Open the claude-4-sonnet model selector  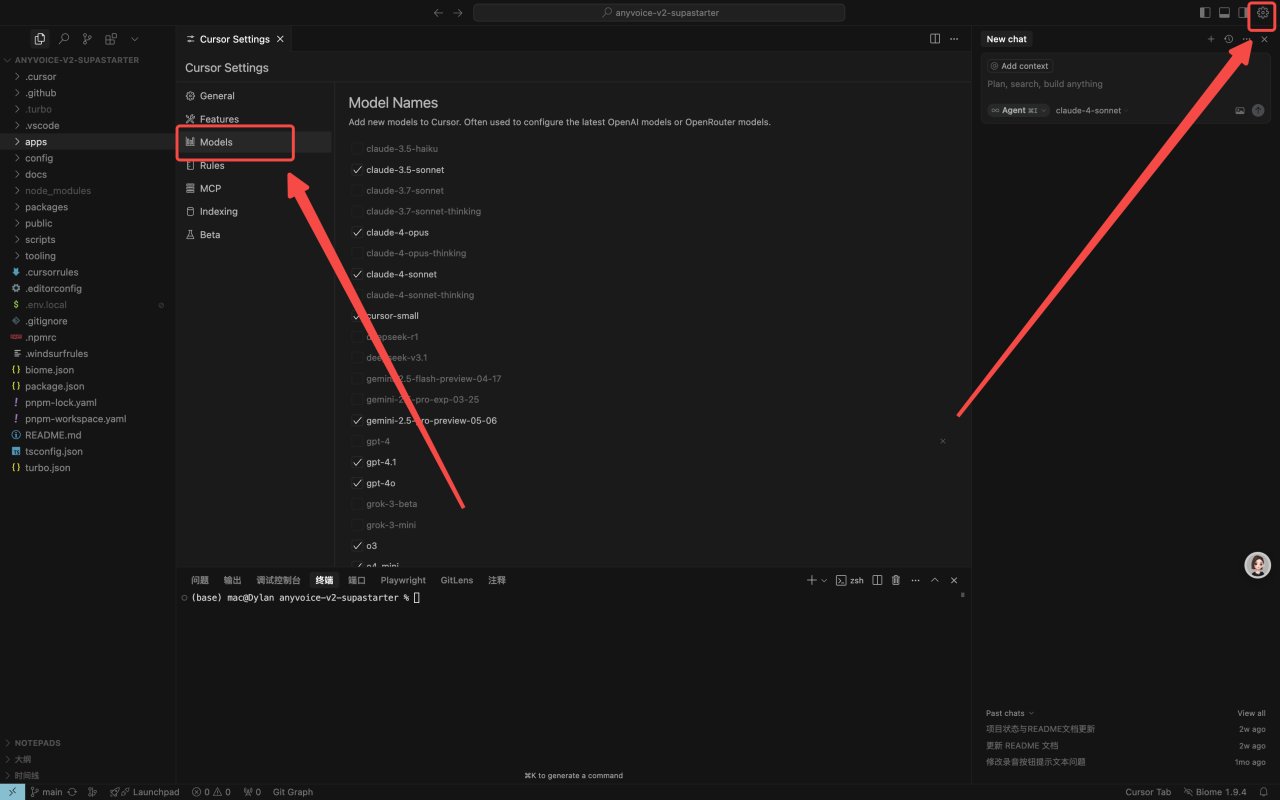1088,111
